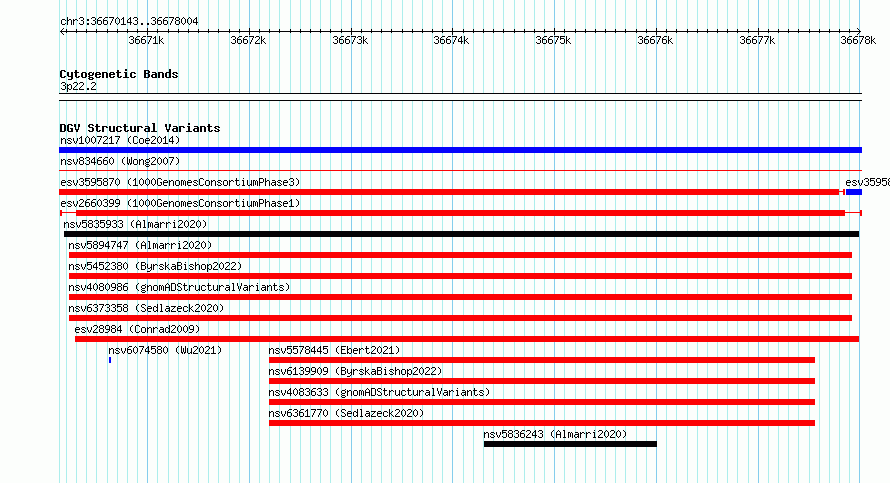The width and height of the screenshot is (890, 483).
Task: Click the left arrowhead of the coordinate ruler
Action: (62, 32)
